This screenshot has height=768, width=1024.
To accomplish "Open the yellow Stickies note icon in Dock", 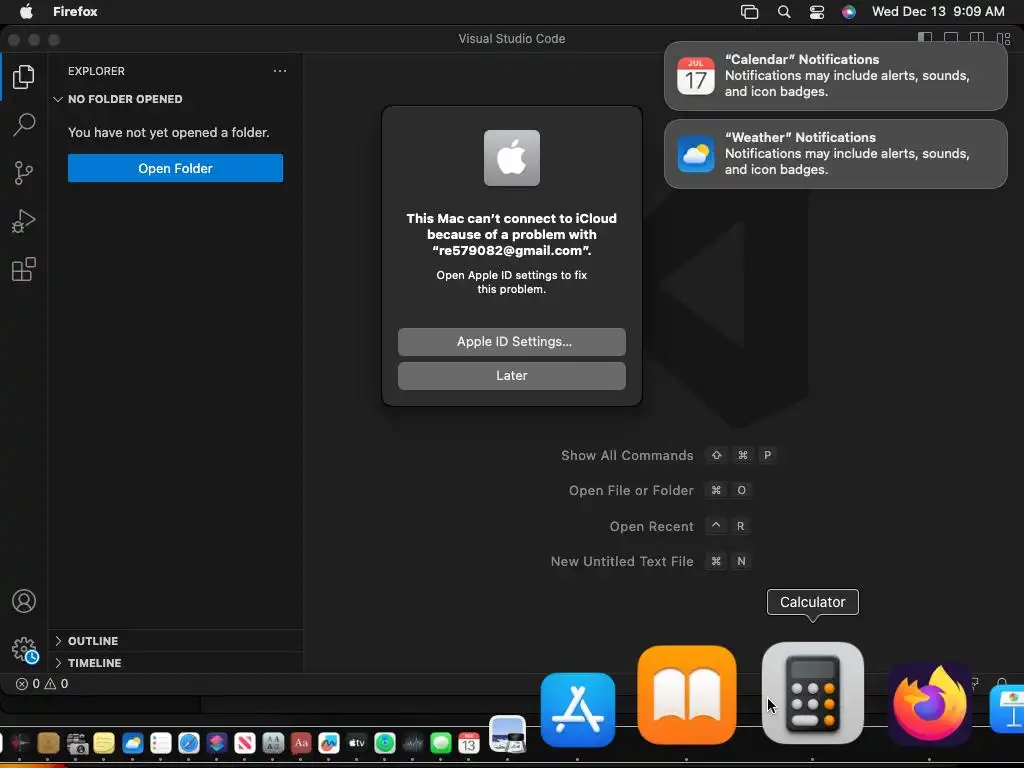I will point(104,743).
